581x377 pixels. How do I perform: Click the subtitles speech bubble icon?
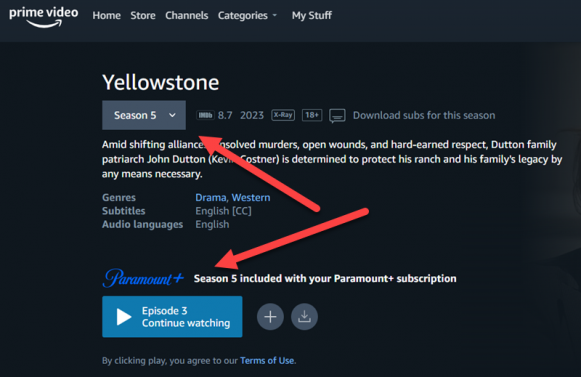pyautogui.click(x=337, y=116)
